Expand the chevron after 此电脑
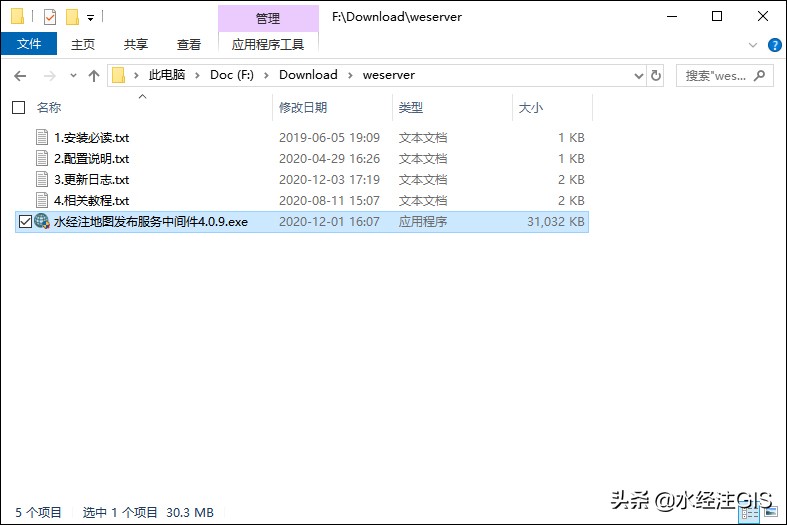The image size is (787, 525). point(197,75)
